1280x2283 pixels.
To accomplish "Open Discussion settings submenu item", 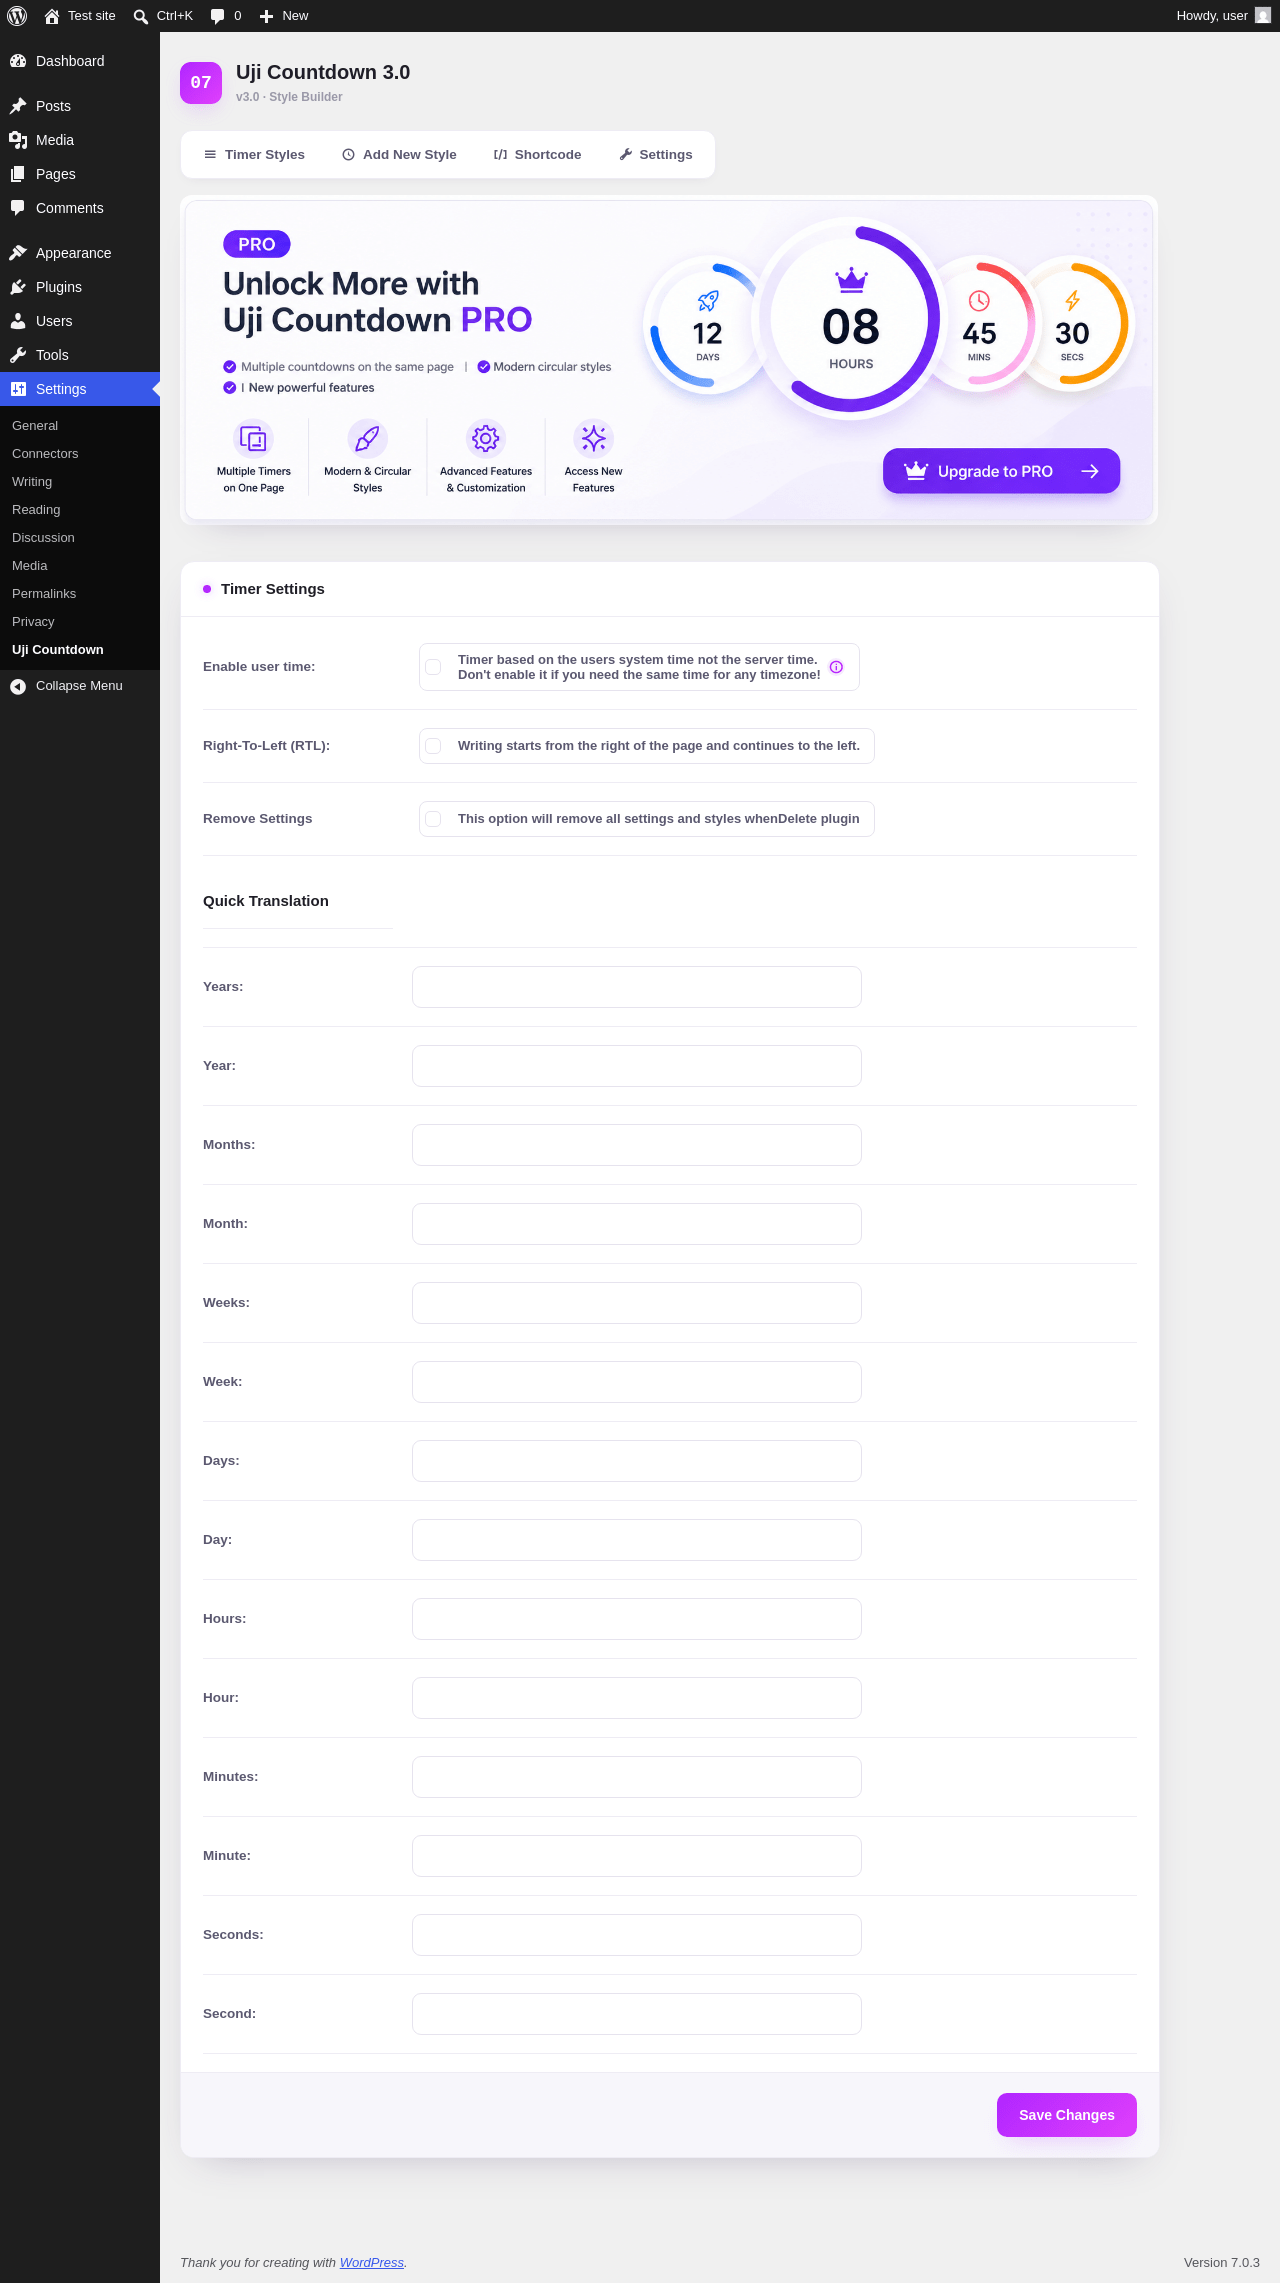I will click(x=43, y=538).
